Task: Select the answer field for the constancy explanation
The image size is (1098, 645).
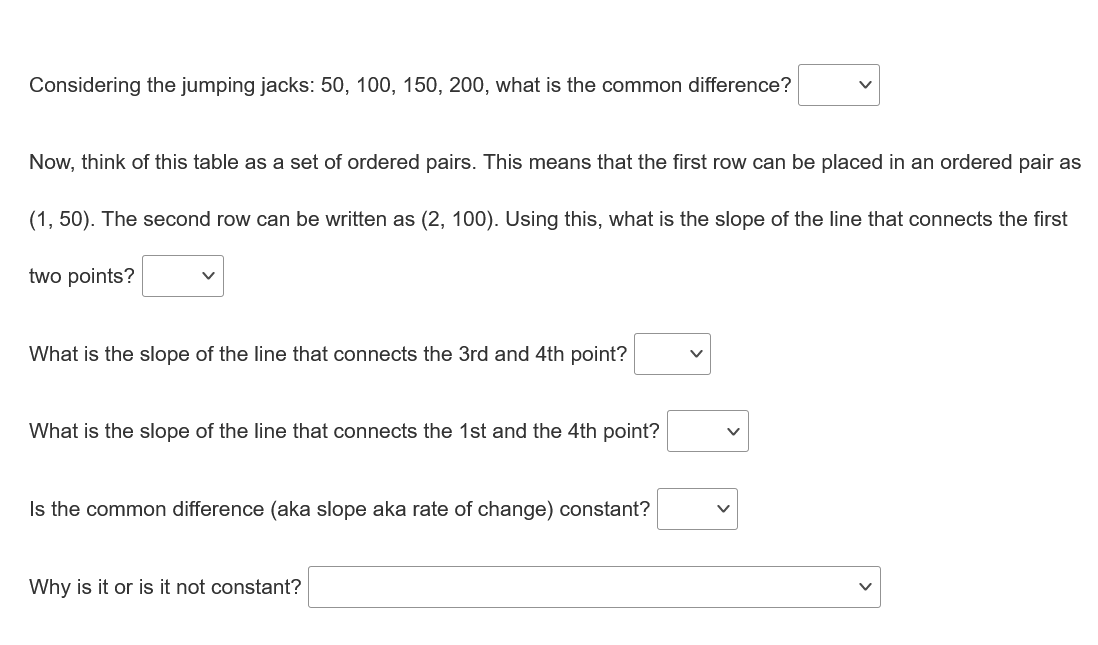Action: pyautogui.click(x=595, y=587)
